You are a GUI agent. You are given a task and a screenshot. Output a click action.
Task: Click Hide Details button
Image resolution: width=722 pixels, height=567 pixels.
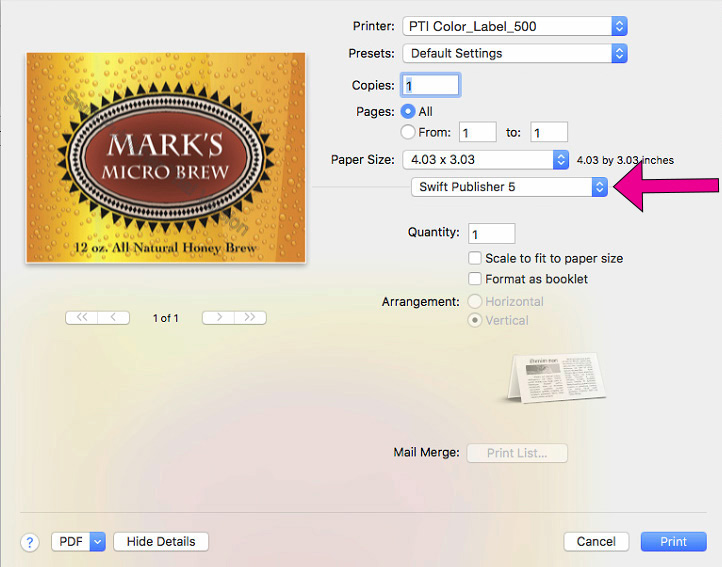coord(161,542)
